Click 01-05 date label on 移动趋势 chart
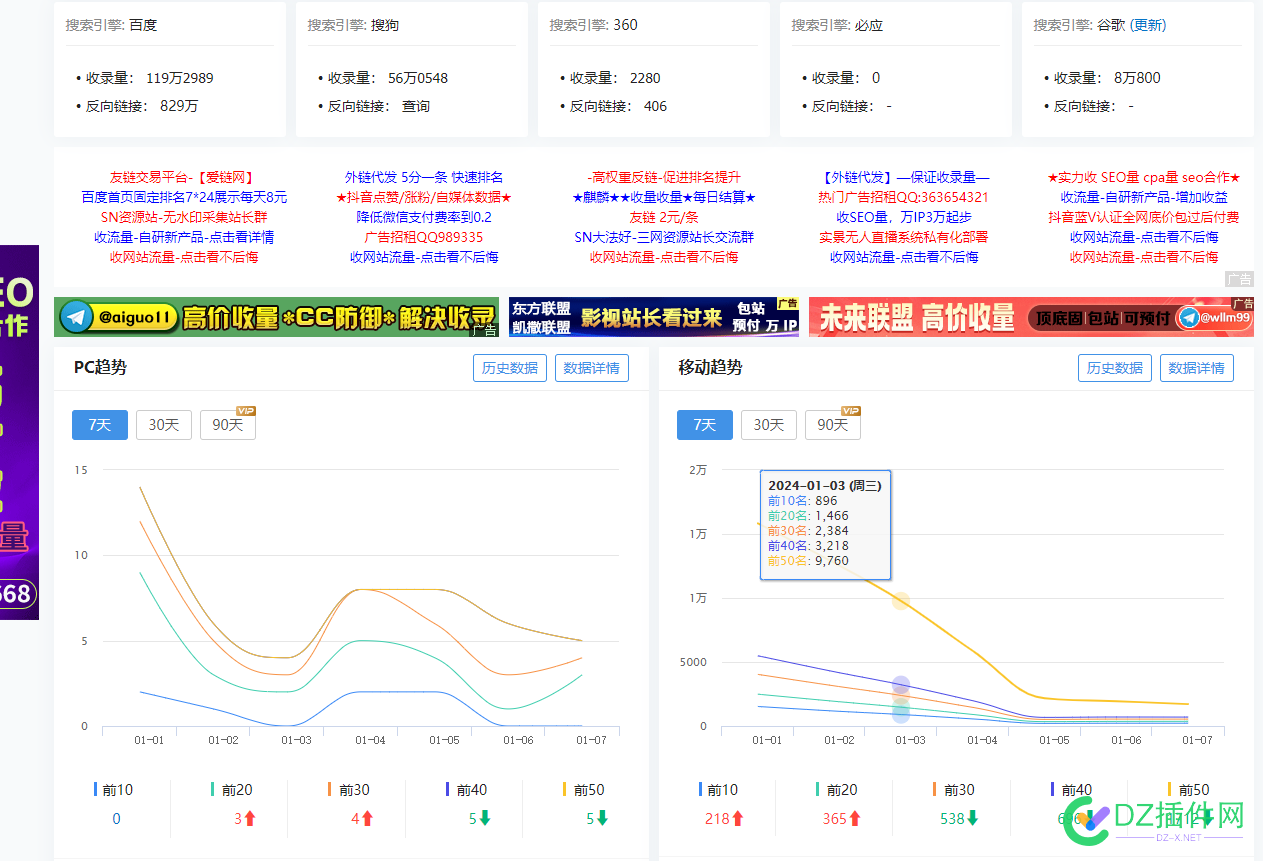 coord(1054,740)
